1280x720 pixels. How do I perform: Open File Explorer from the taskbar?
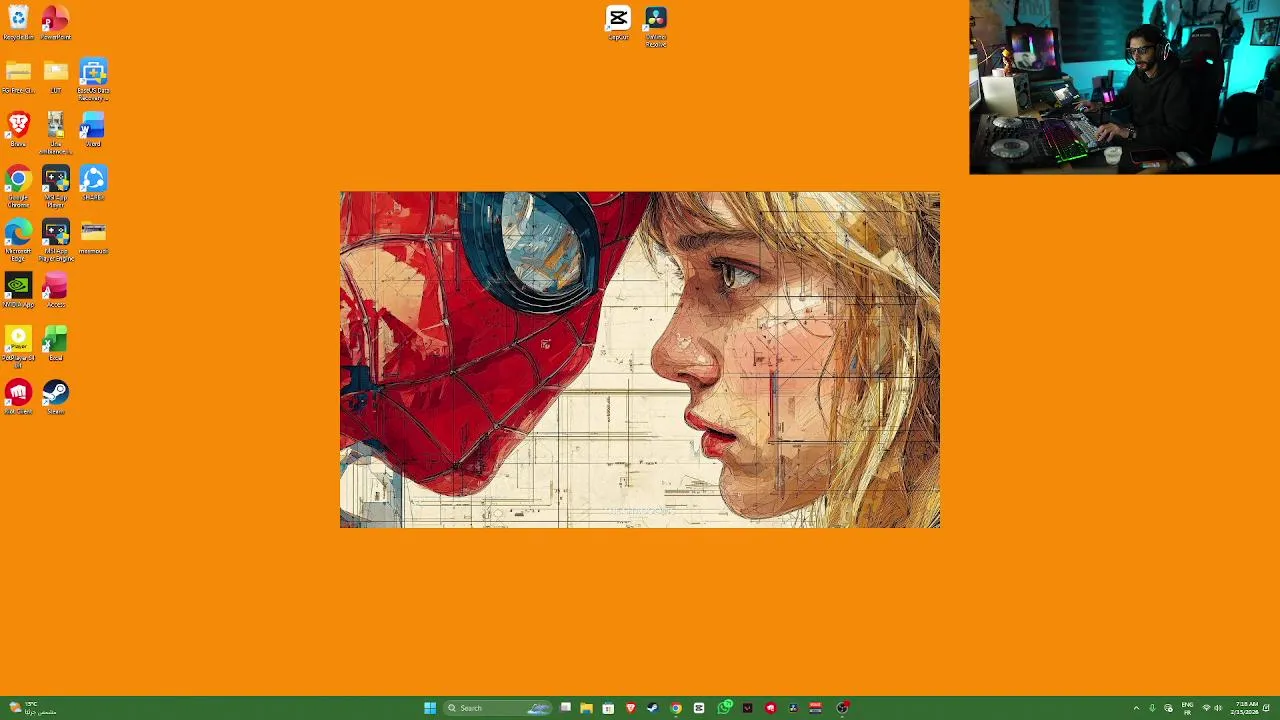click(x=586, y=708)
